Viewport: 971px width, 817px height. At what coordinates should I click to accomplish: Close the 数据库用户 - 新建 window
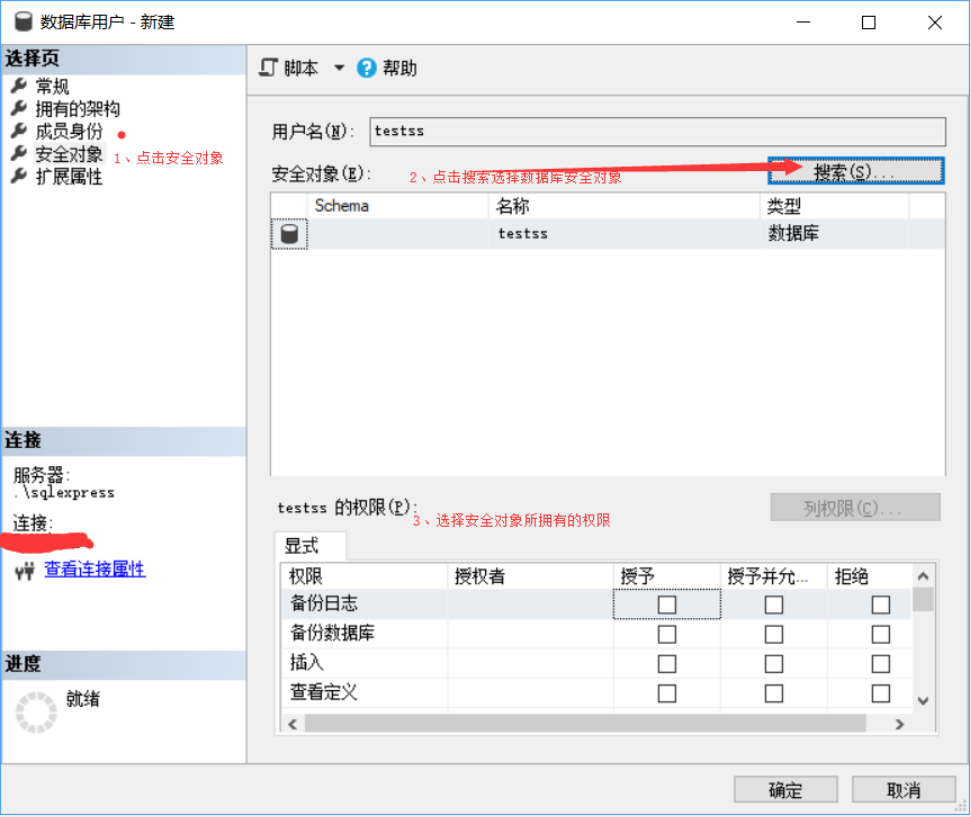934,23
